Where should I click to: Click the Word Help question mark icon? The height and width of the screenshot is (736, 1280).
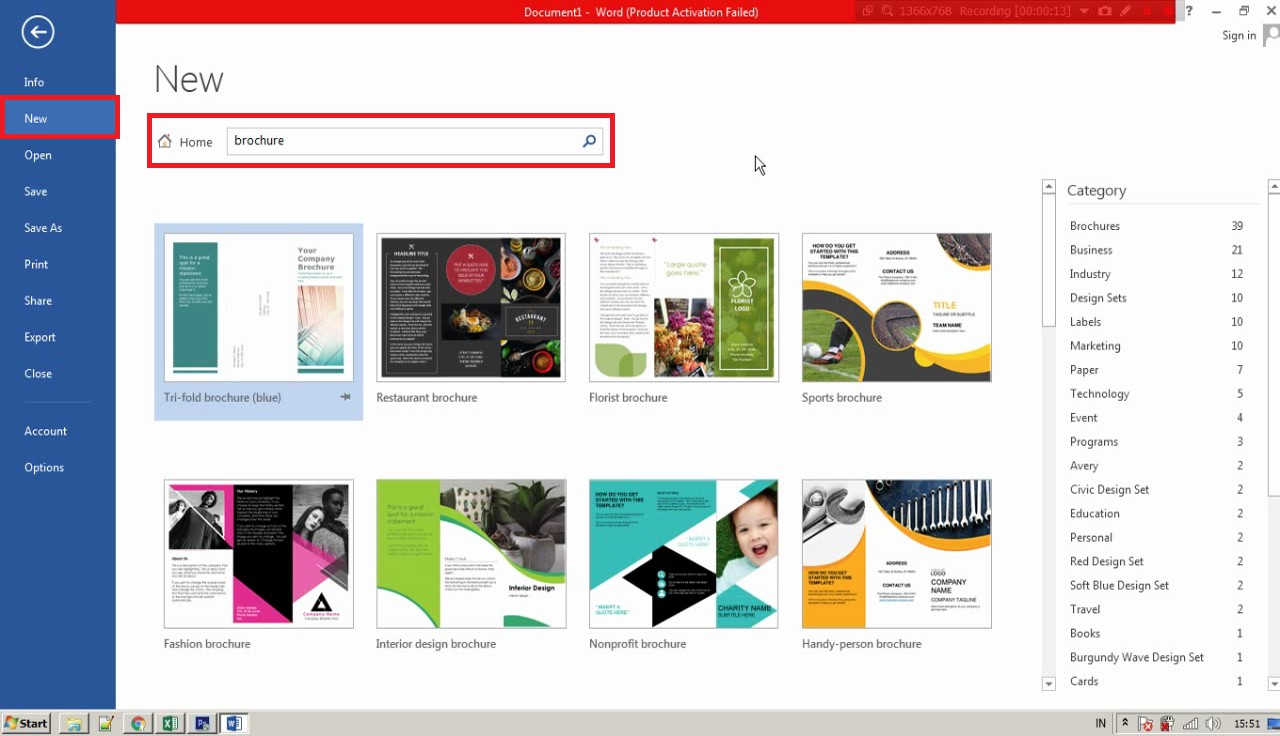click(x=1189, y=11)
